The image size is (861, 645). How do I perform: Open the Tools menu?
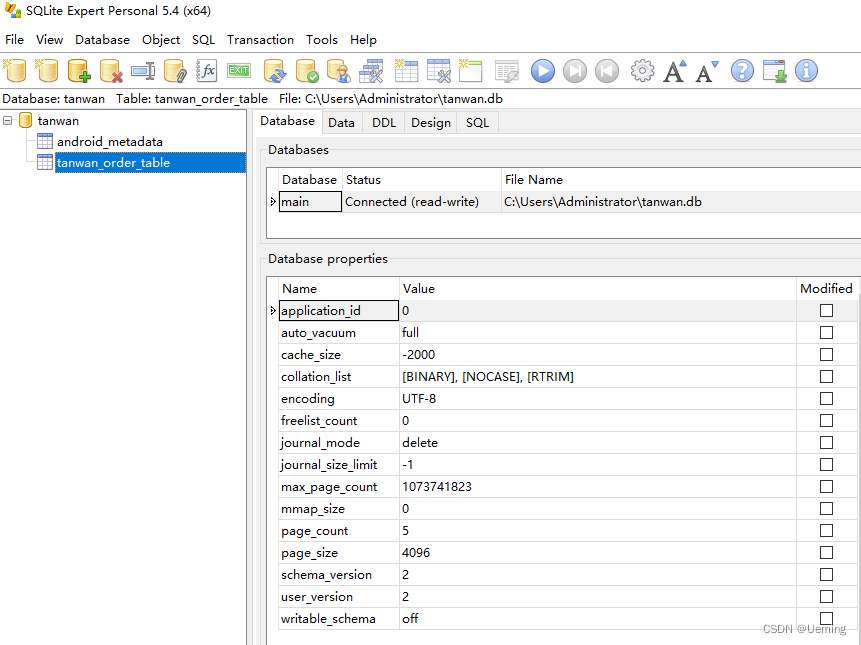pos(322,40)
